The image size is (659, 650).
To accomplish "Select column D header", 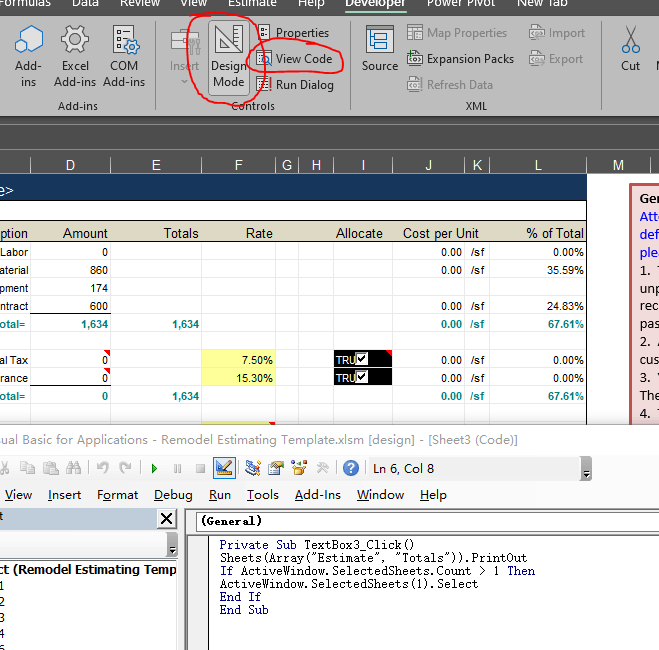I will pyautogui.click(x=70, y=165).
